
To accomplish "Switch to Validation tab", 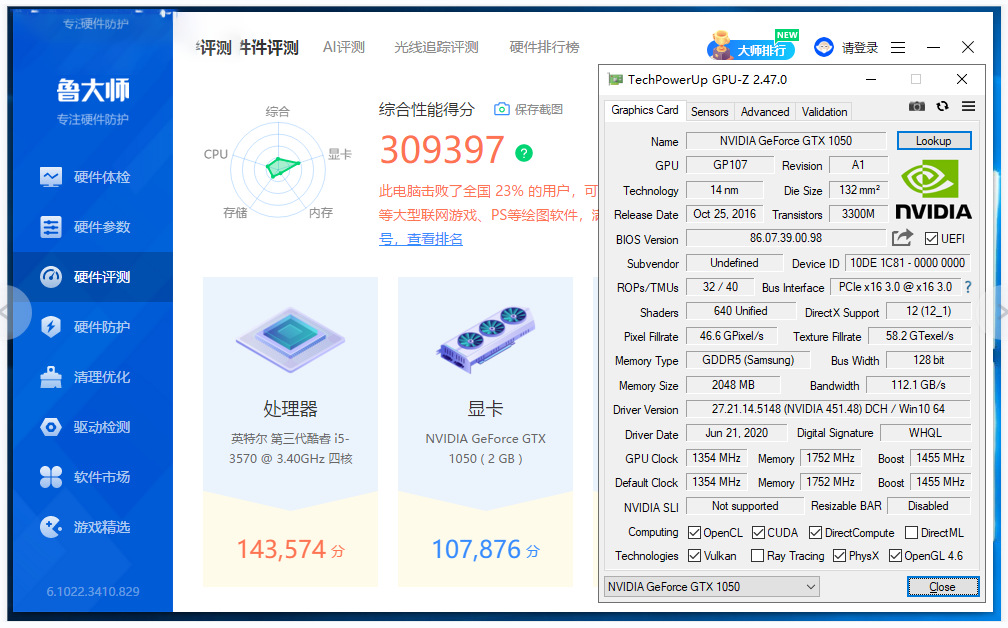I will [824, 112].
